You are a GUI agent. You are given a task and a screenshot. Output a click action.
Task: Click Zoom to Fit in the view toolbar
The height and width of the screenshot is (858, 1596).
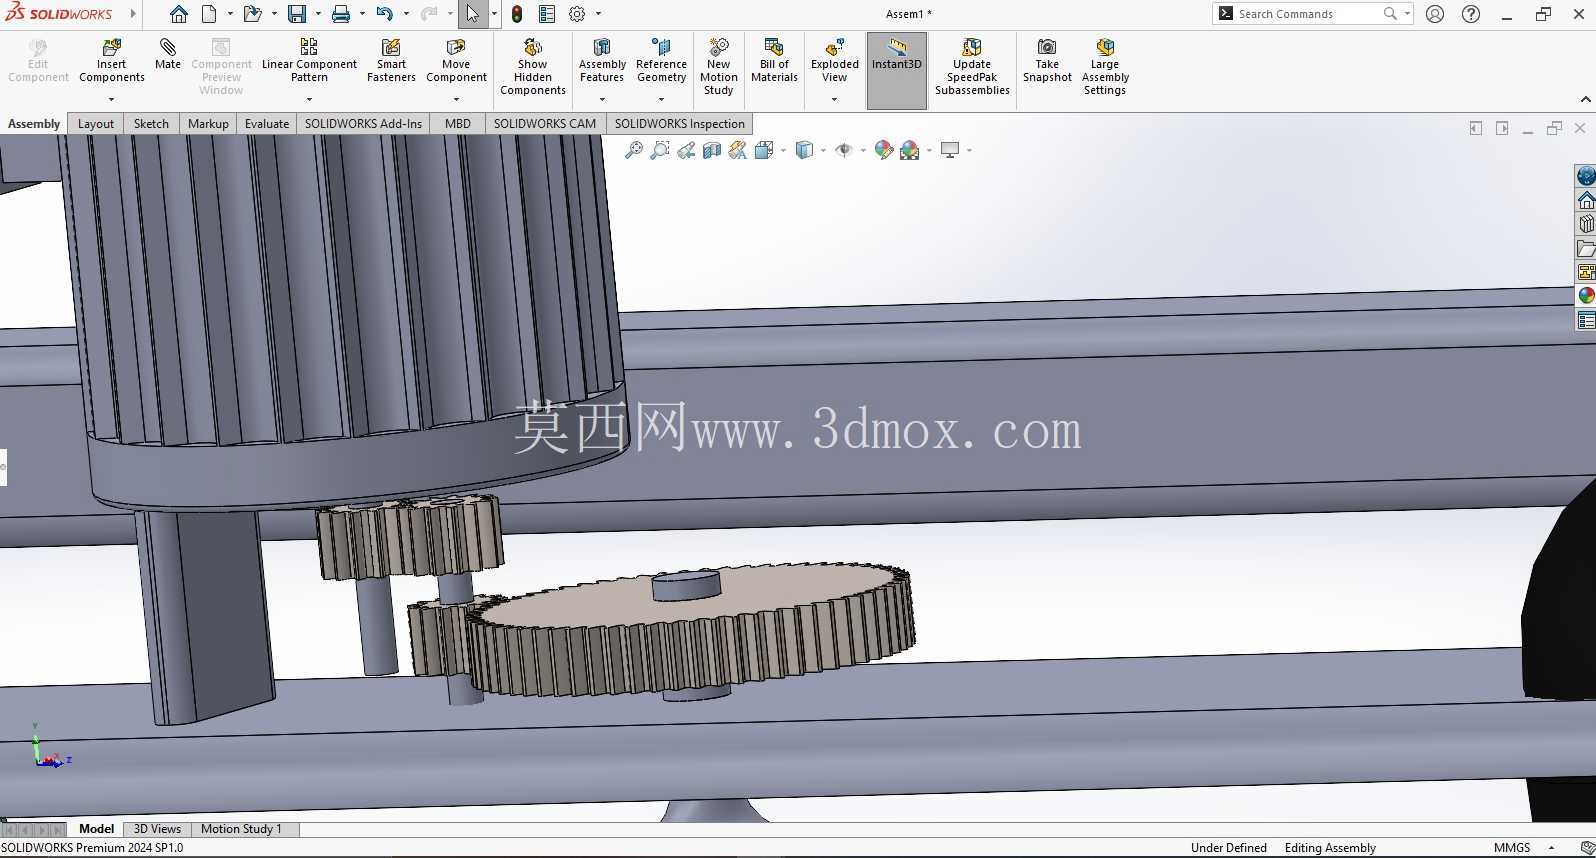[633, 150]
